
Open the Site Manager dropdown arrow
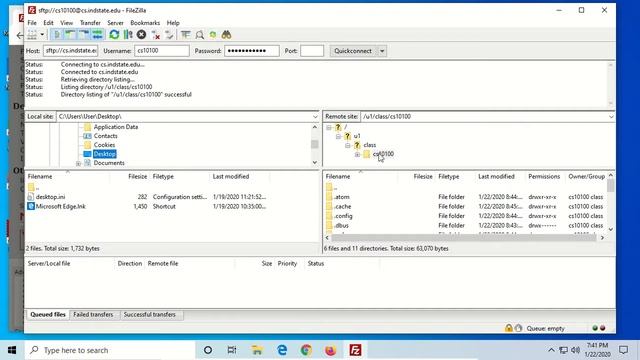[x=42, y=35]
